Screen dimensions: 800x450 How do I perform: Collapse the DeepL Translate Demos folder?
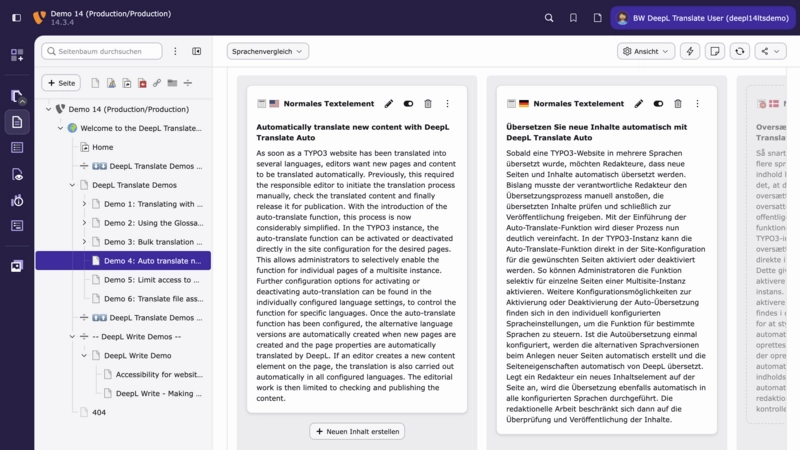tap(72, 185)
